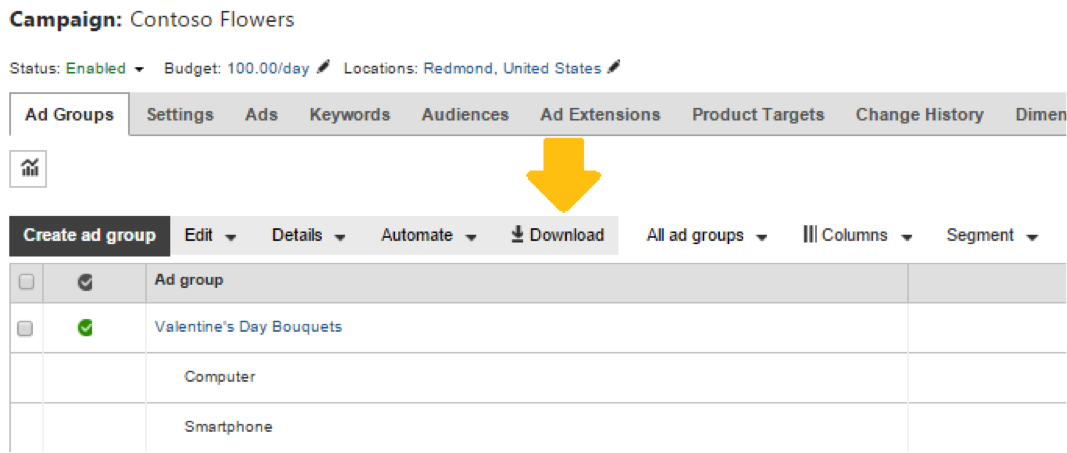Open Valentine's Day Bouquets ad group link
The width and height of the screenshot is (1067, 453).
coord(248,326)
